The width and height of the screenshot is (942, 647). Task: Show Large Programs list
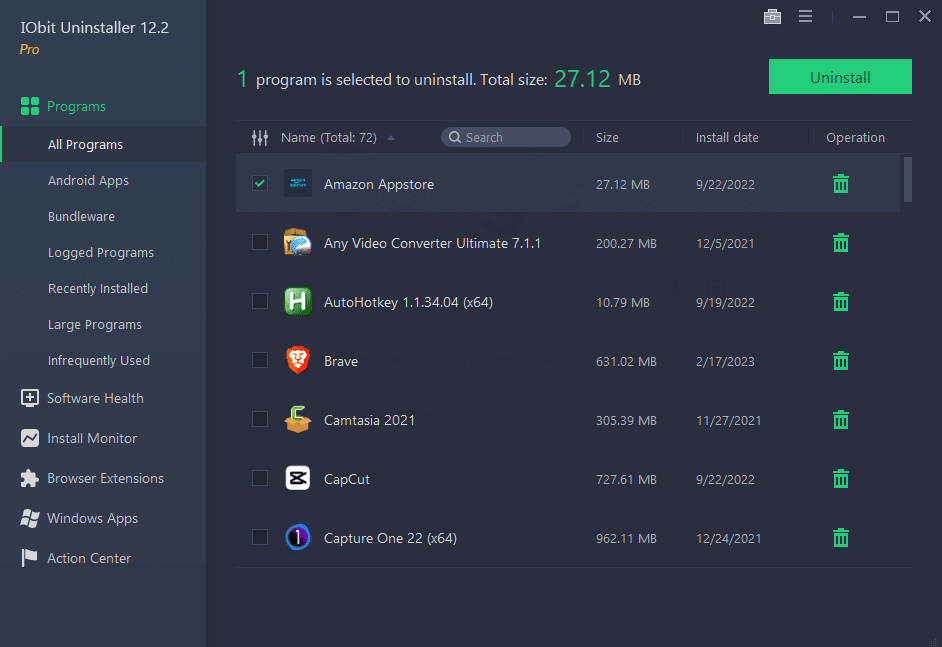[x=95, y=325]
